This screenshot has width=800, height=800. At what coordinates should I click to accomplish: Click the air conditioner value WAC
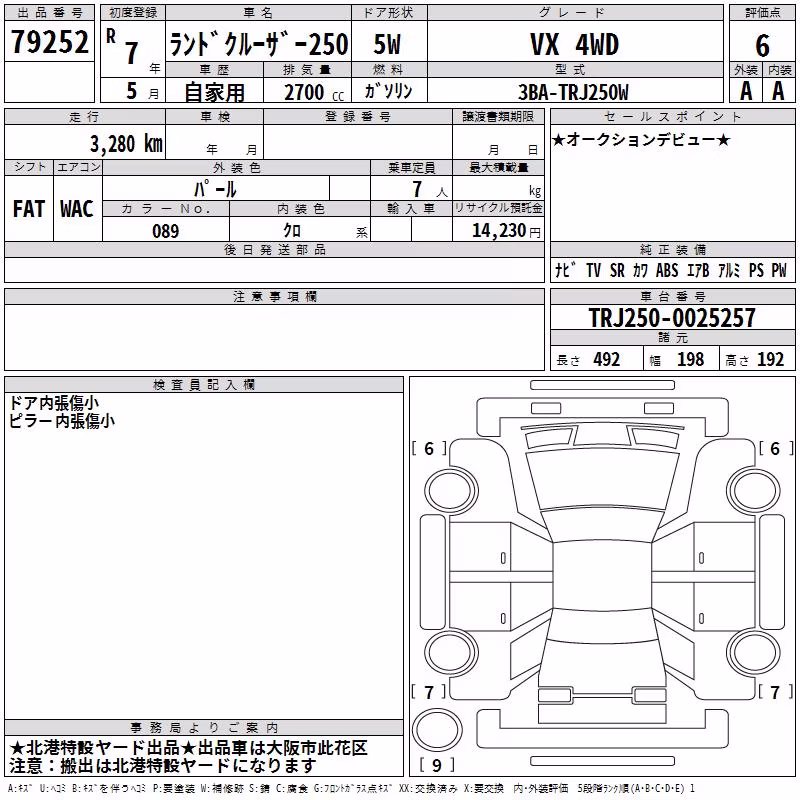tap(77, 208)
